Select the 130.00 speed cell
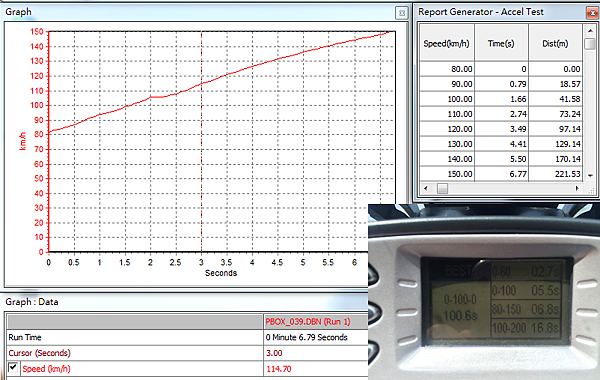 [x=447, y=144]
